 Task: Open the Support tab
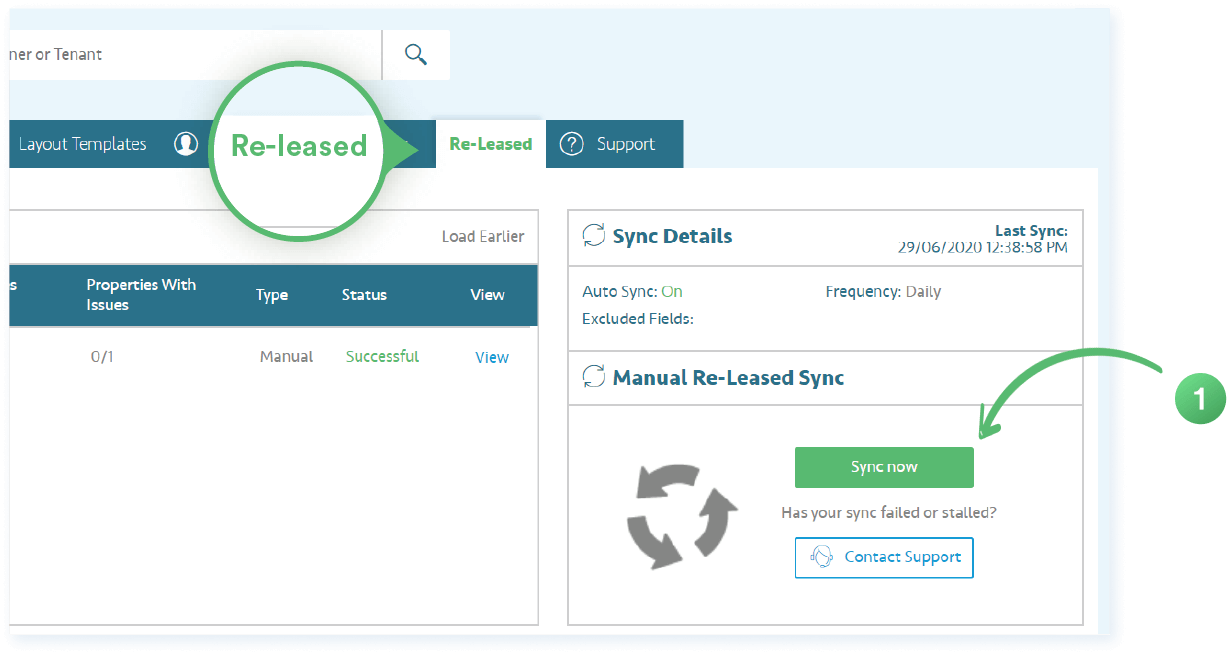[615, 144]
